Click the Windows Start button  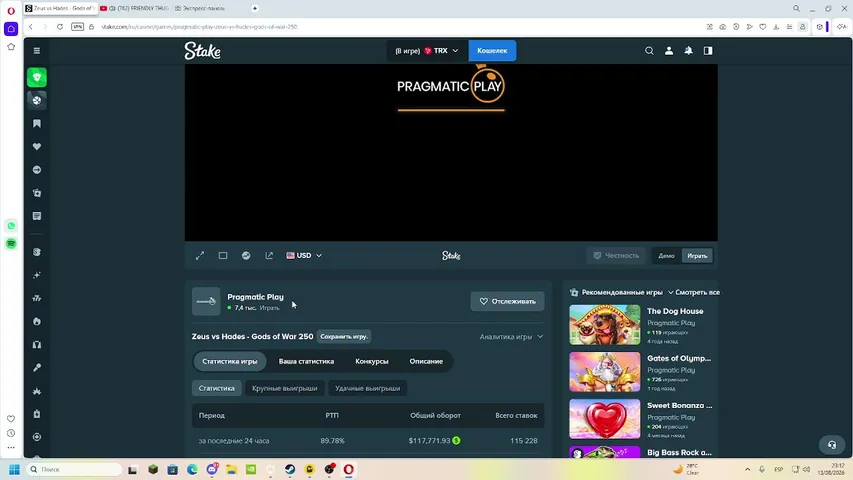coord(14,469)
